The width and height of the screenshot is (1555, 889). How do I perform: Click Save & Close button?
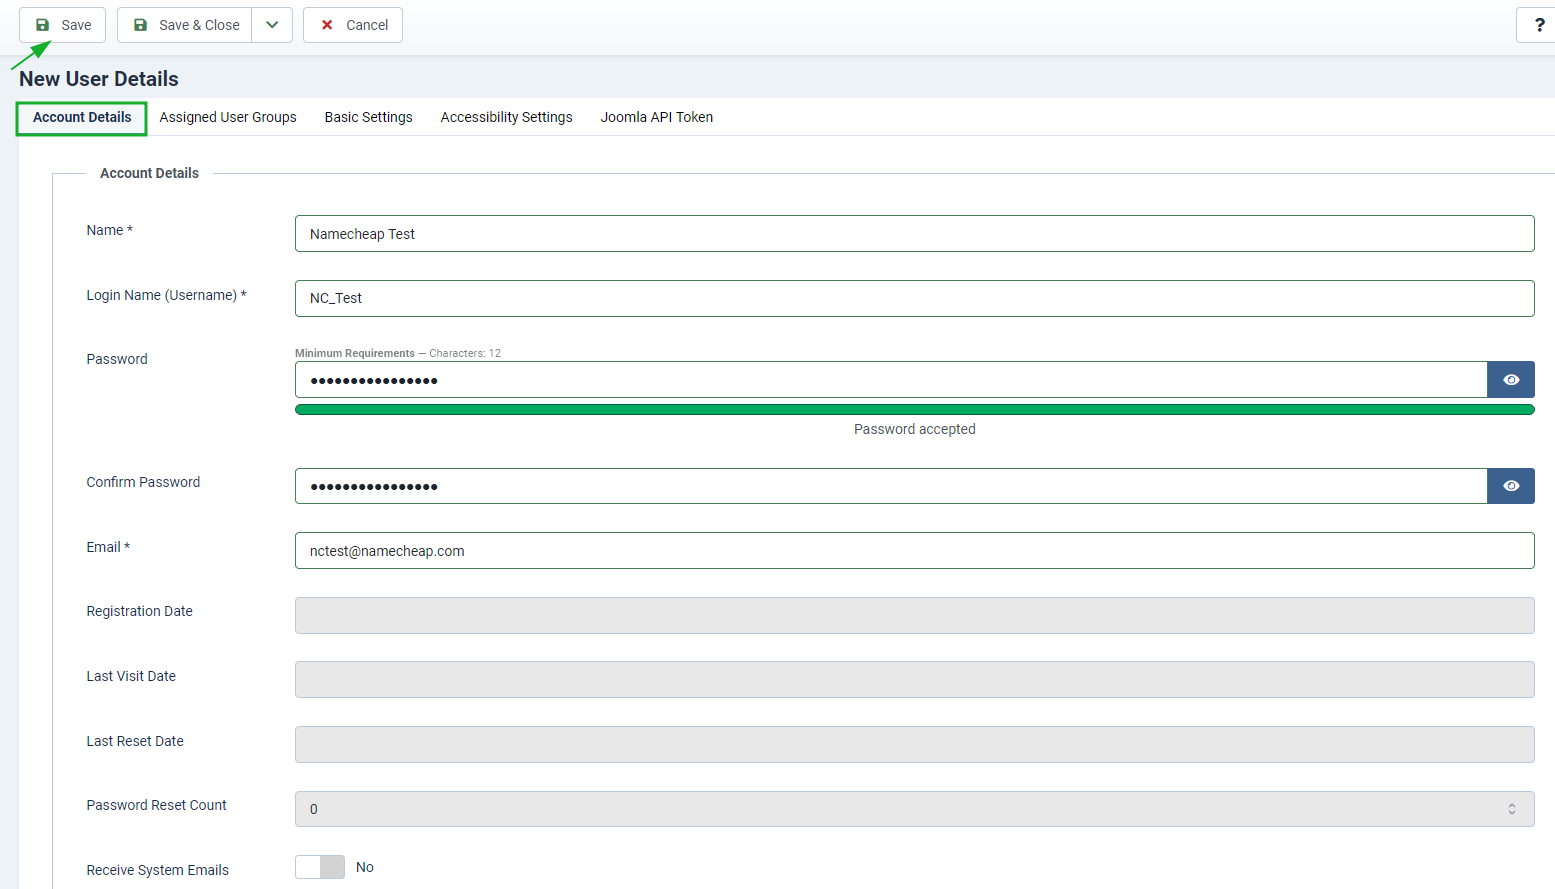[186, 25]
